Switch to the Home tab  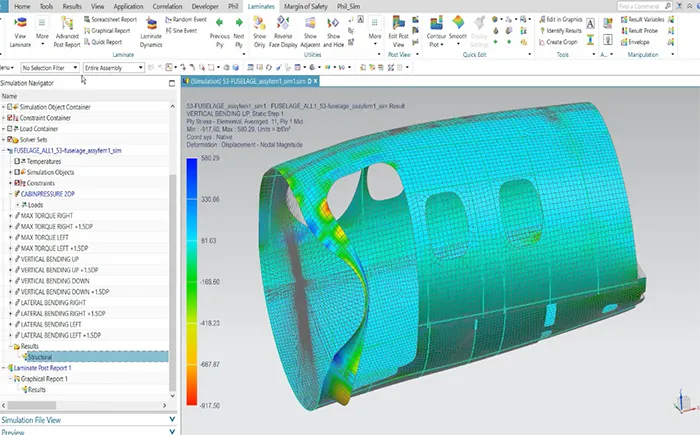point(22,6)
